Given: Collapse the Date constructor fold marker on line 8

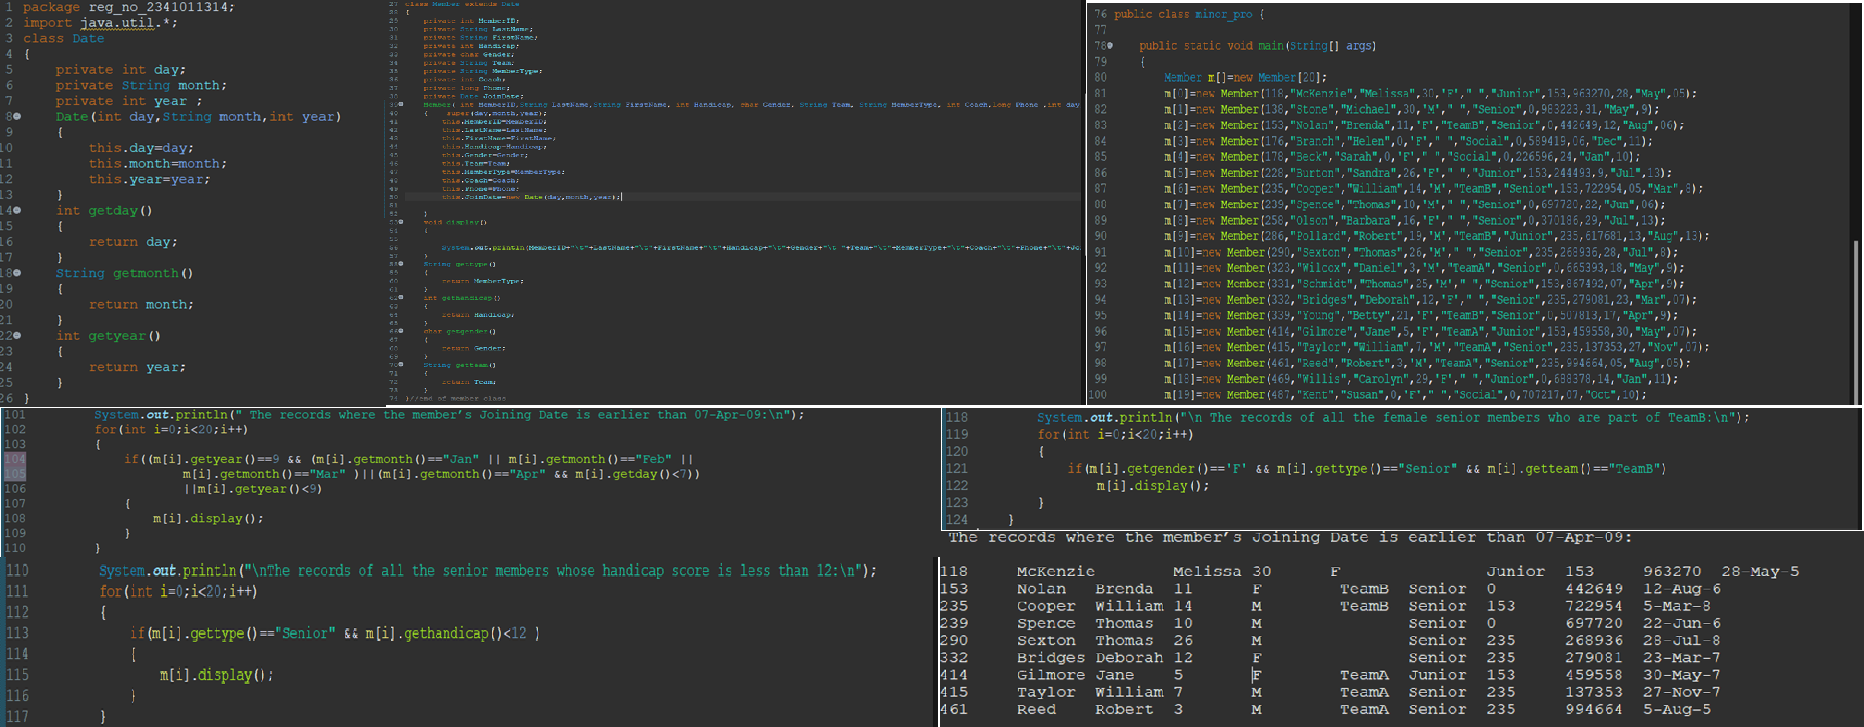Looking at the screenshot, I should pos(17,117).
